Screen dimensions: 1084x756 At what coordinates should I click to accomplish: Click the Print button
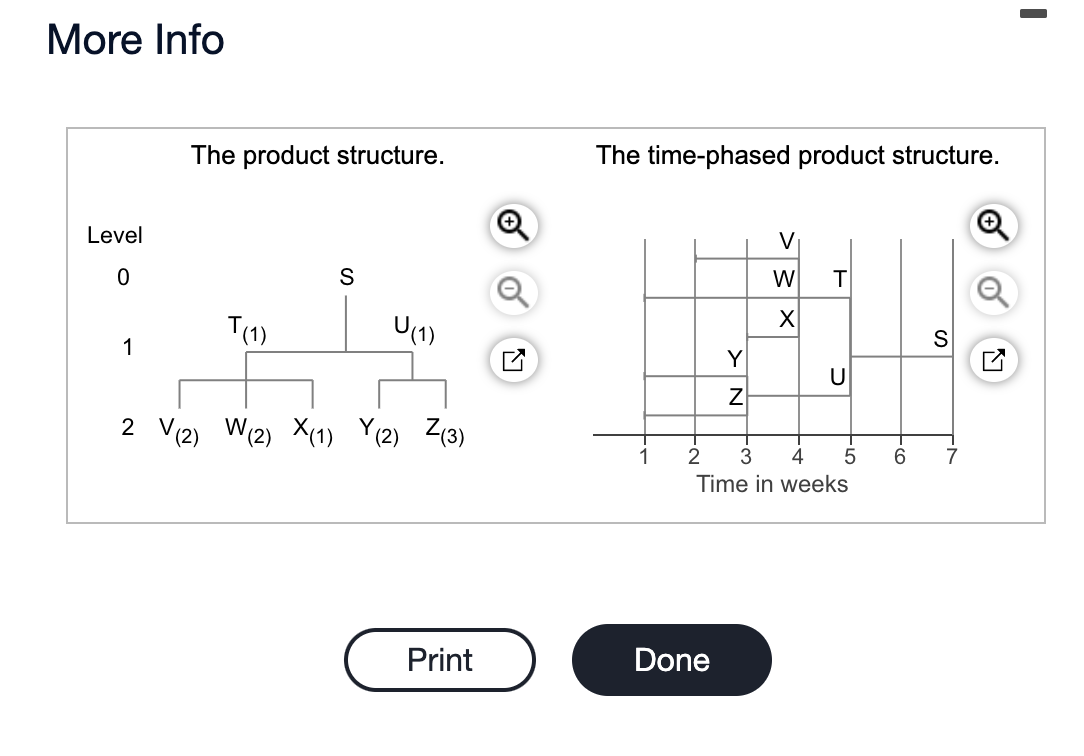[440, 659]
